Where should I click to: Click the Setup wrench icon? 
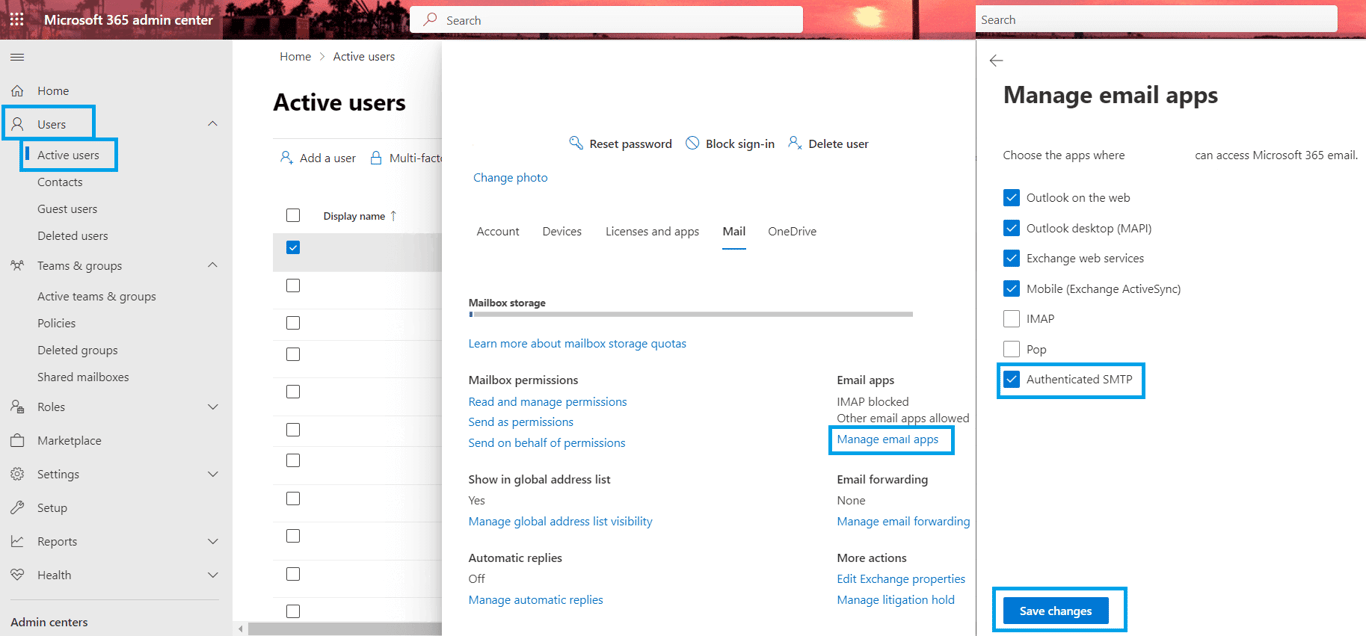tap(17, 508)
